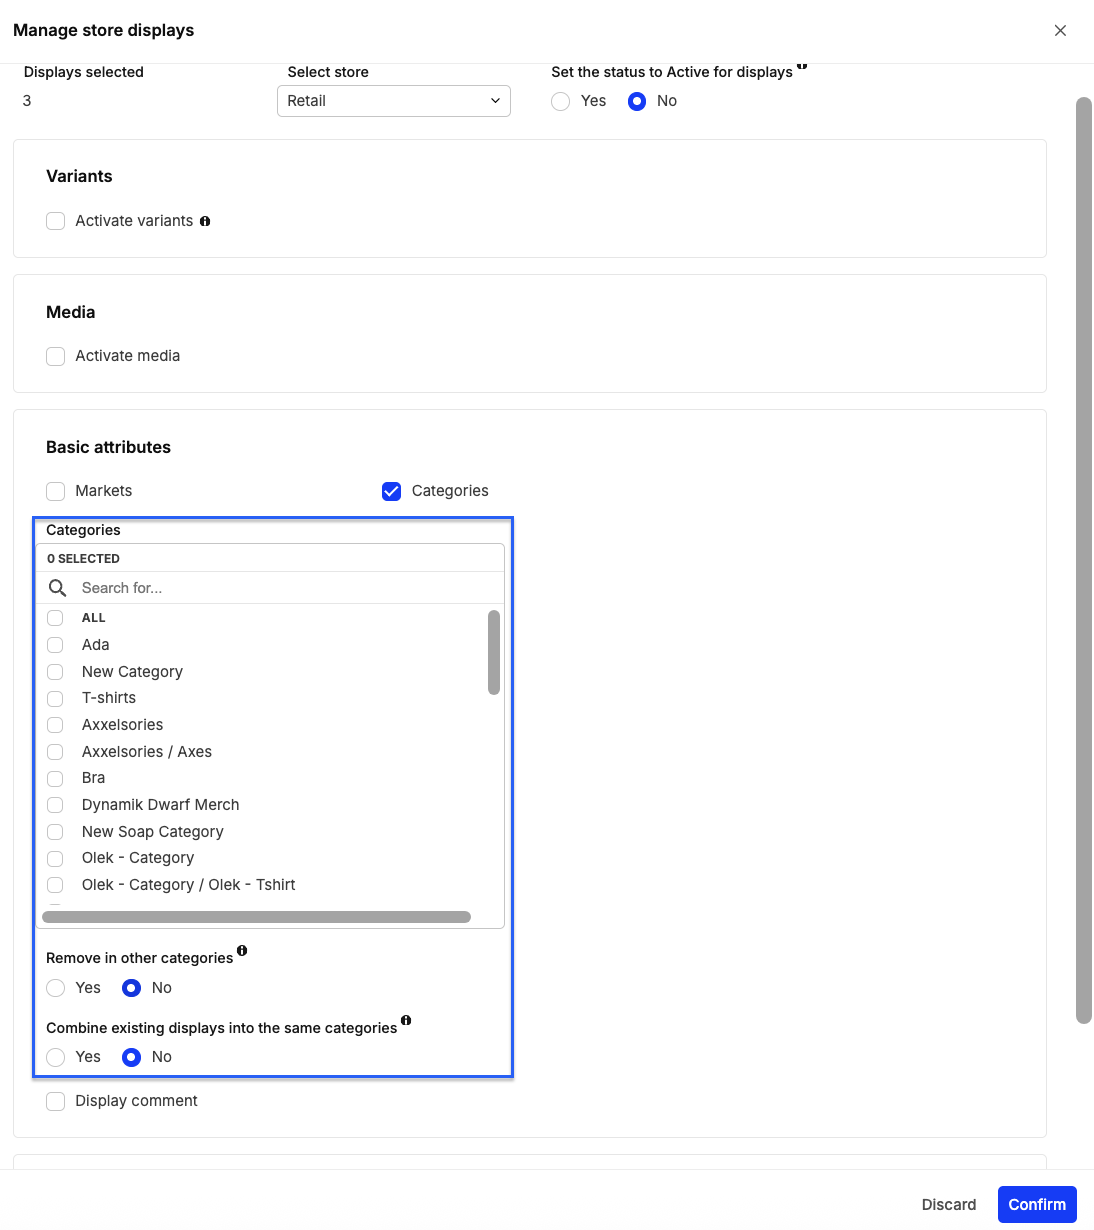The width and height of the screenshot is (1094, 1230).
Task: Tick the Dynamik Dwarf Merch category
Action: (55, 805)
